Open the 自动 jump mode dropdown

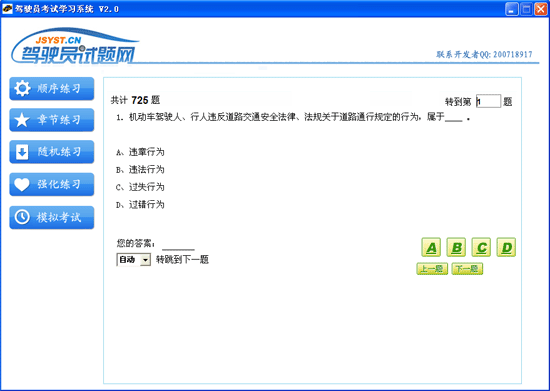(134, 260)
